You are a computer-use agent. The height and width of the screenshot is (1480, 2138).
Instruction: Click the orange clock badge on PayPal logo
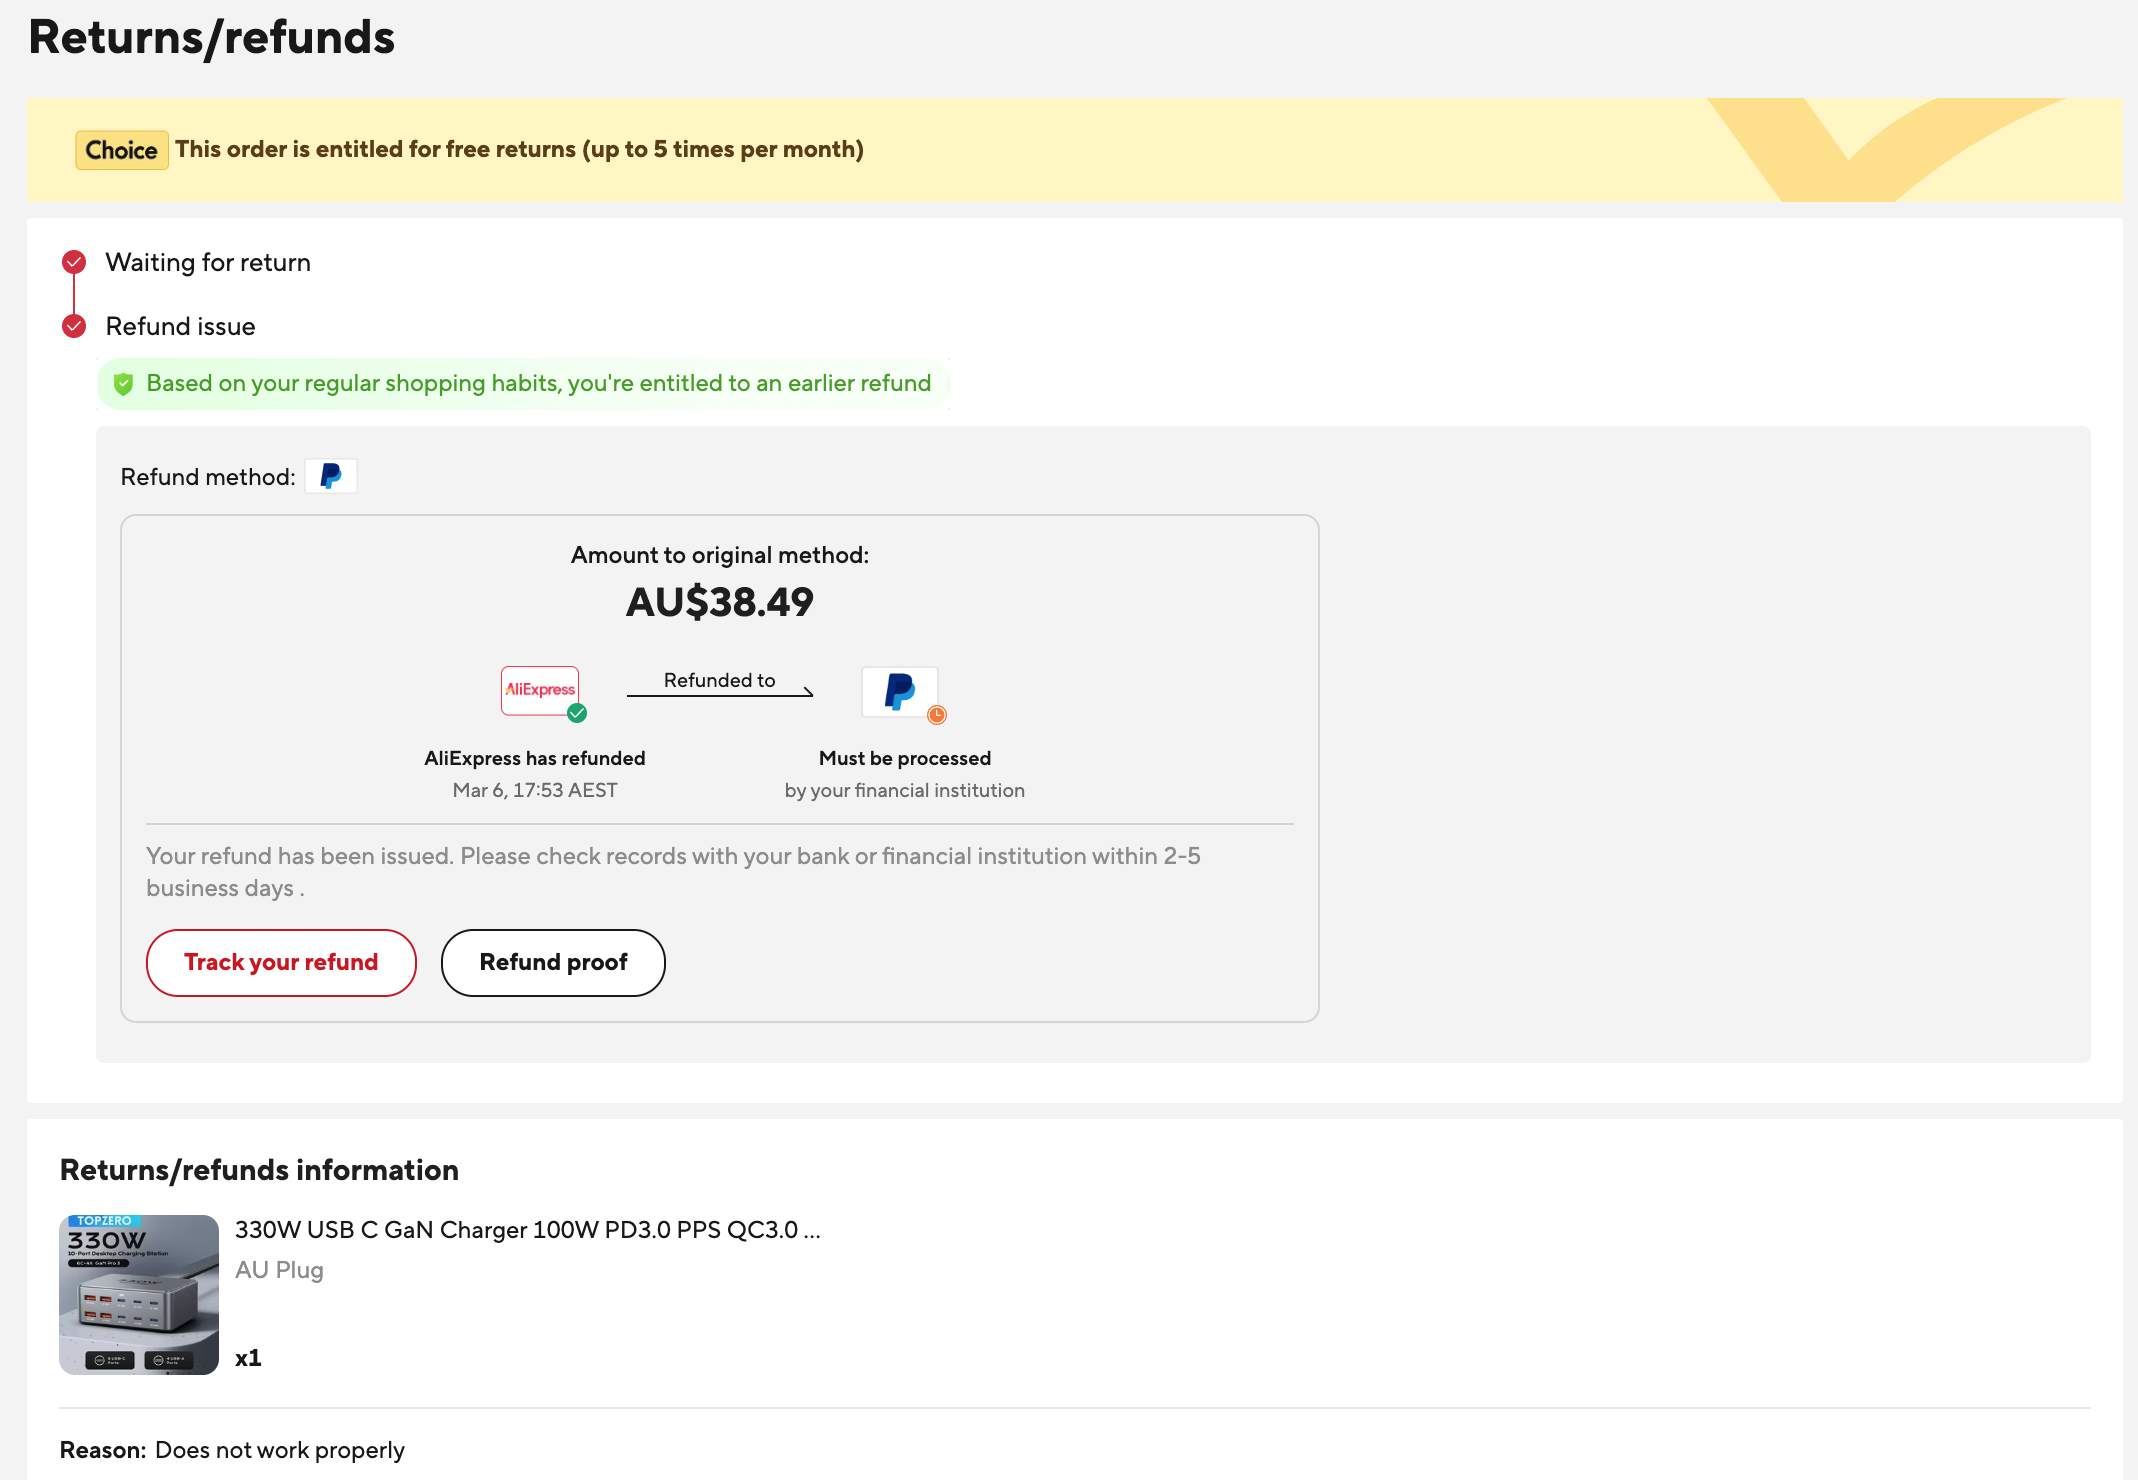937,714
